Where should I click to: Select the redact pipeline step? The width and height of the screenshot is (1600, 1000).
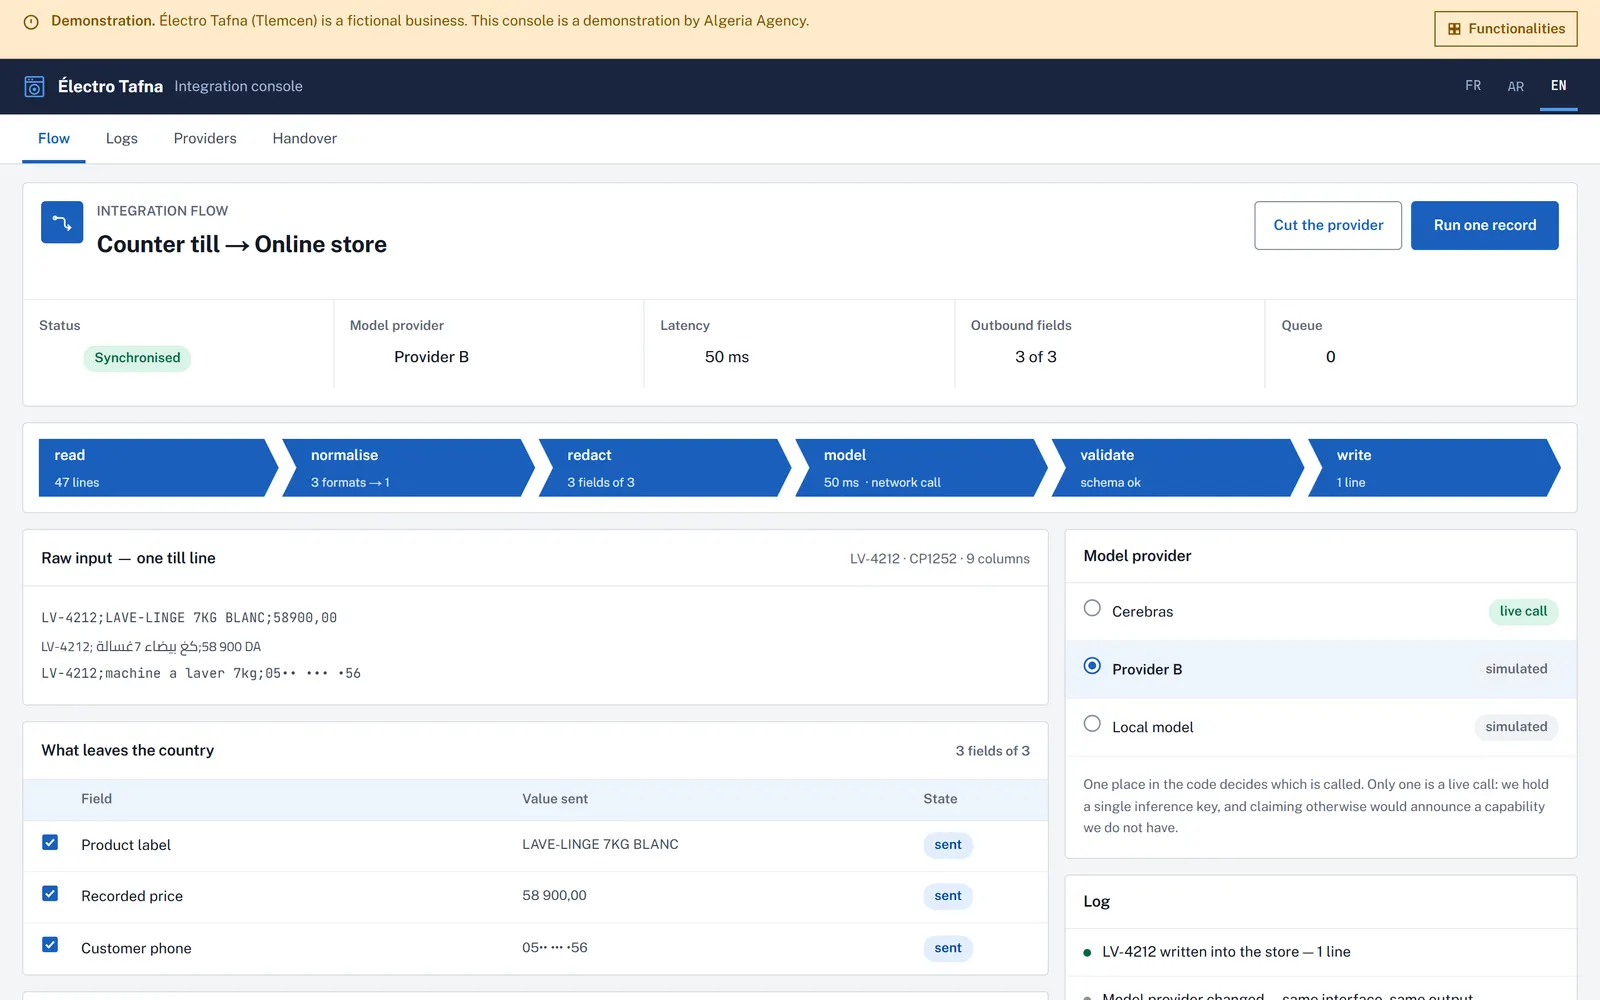(665, 468)
